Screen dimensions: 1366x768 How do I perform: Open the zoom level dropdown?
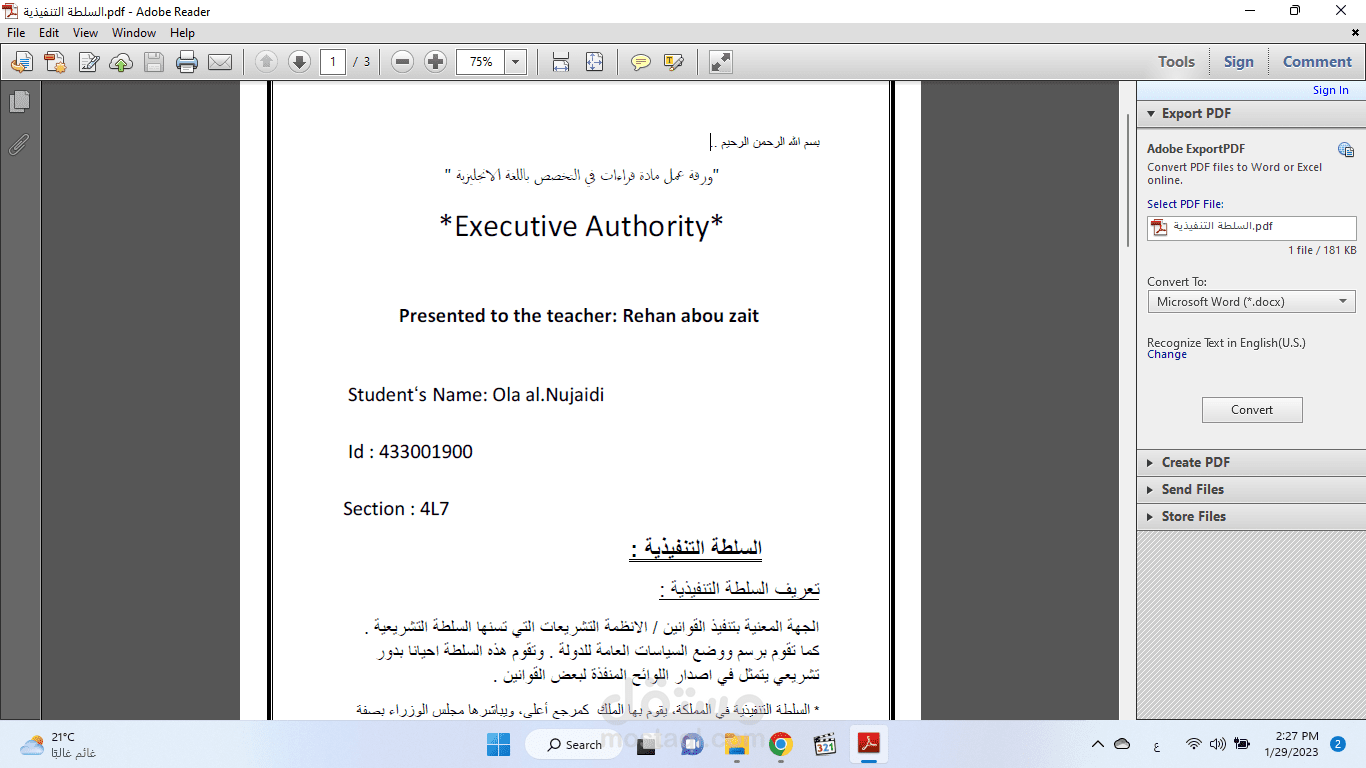pos(516,62)
